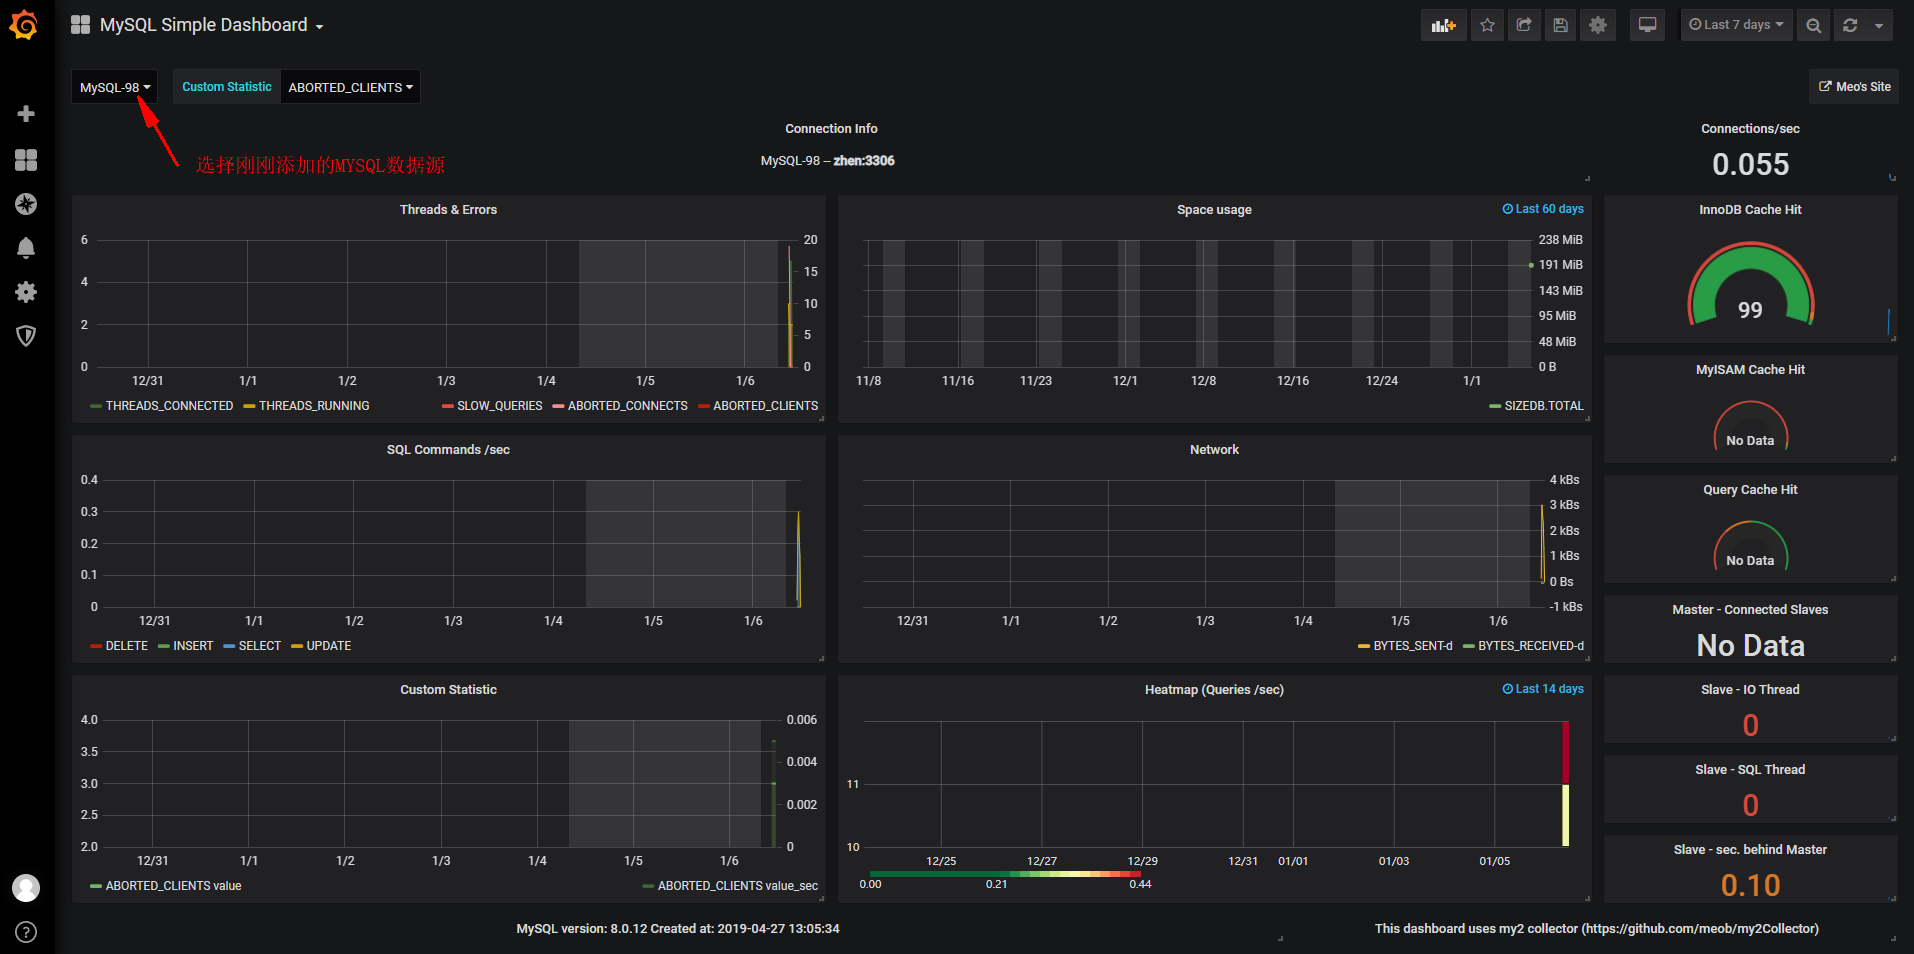Cycle view mode with monitor icon
Viewport: 1914px width, 954px height.
pos(1647,25)
